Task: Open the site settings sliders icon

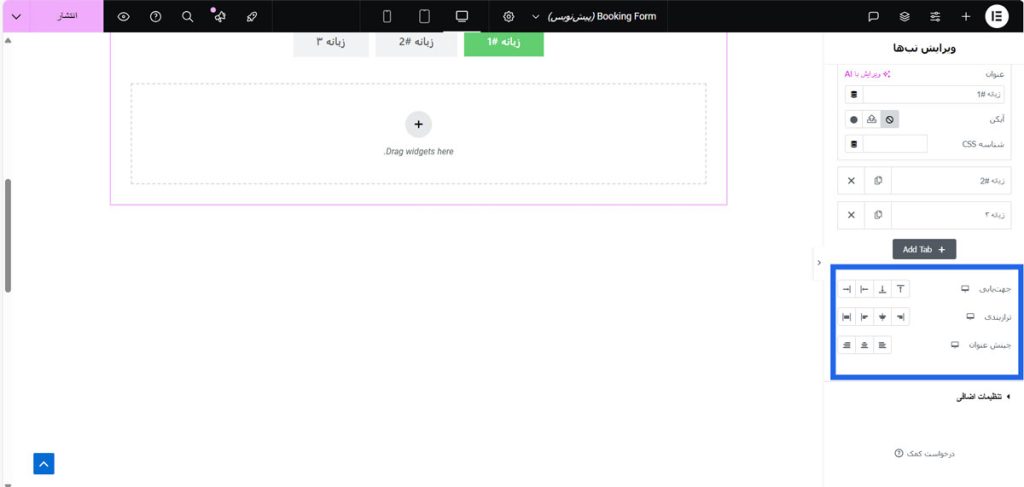Action: tap(935, 16)
